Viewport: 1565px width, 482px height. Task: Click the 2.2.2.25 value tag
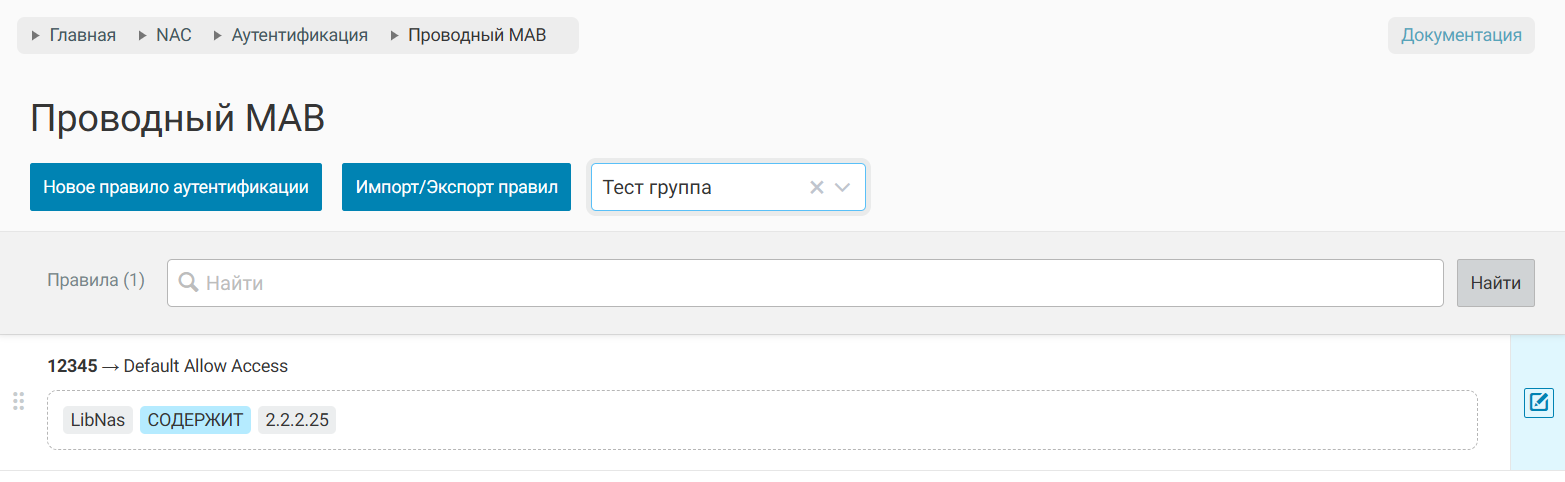coord(297,420)
